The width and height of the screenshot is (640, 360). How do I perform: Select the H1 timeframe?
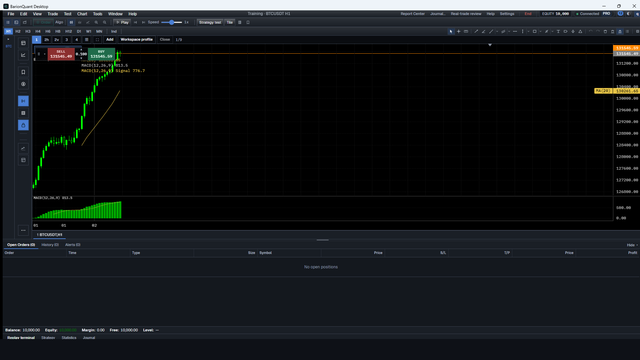coord(8,31)
